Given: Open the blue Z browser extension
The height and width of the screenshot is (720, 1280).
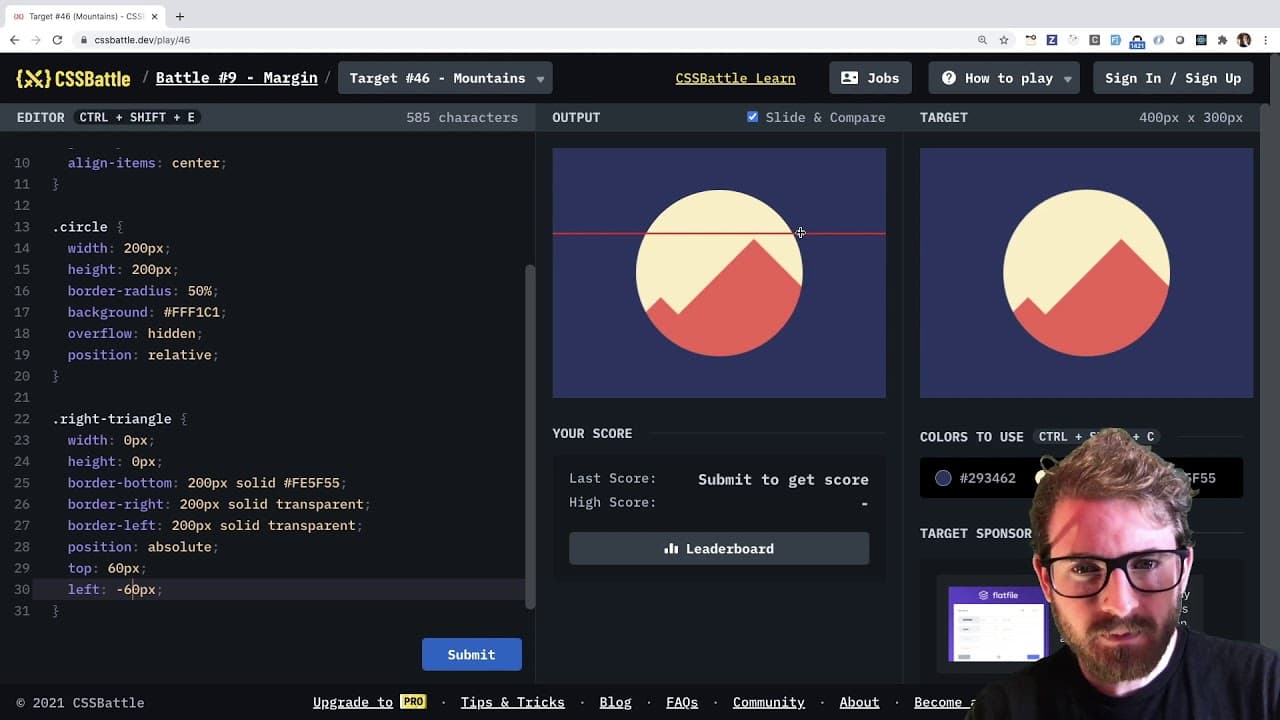Looking at the screenshot, I should pos(1052,40).
